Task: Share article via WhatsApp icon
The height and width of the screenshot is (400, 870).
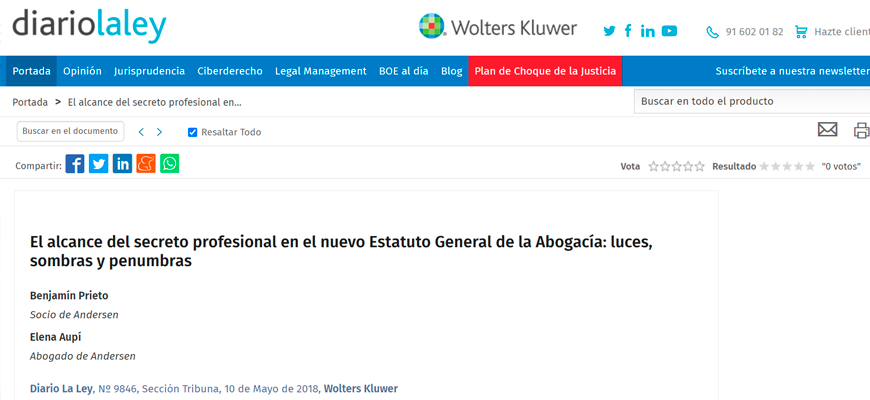Action: coord(170,164)
